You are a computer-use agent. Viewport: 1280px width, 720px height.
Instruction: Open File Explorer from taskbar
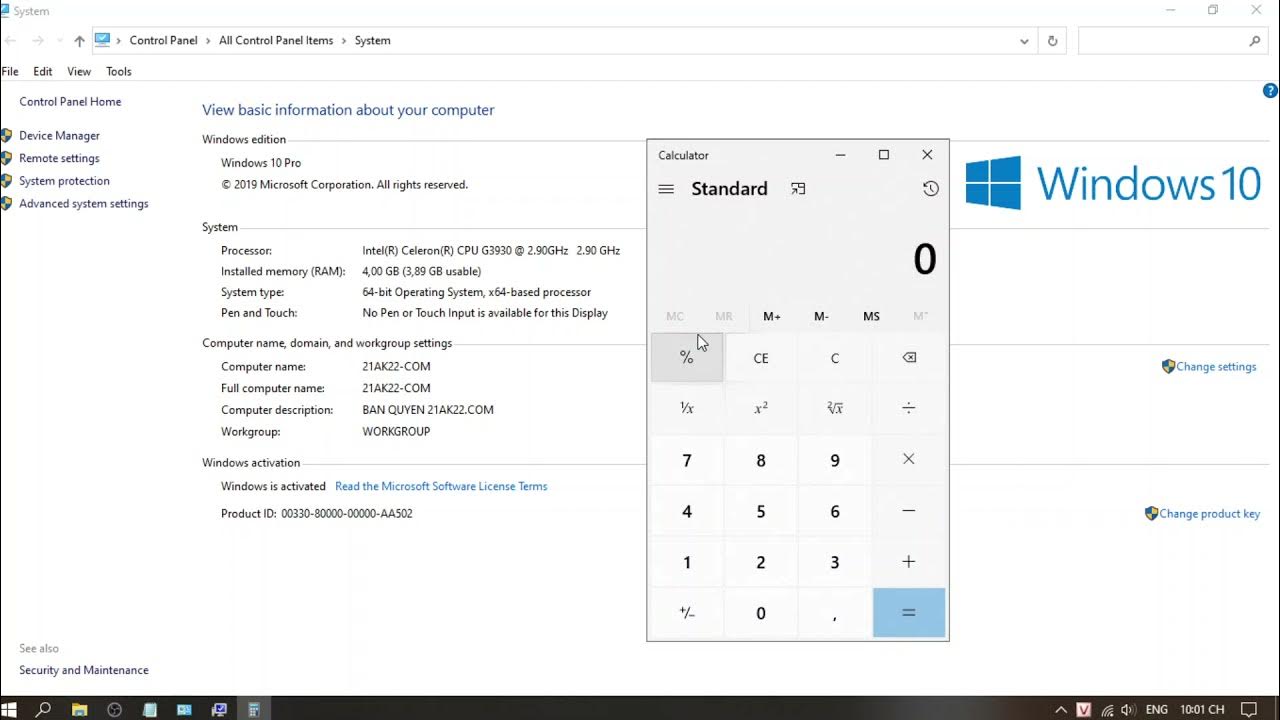[x=79, y=709]
